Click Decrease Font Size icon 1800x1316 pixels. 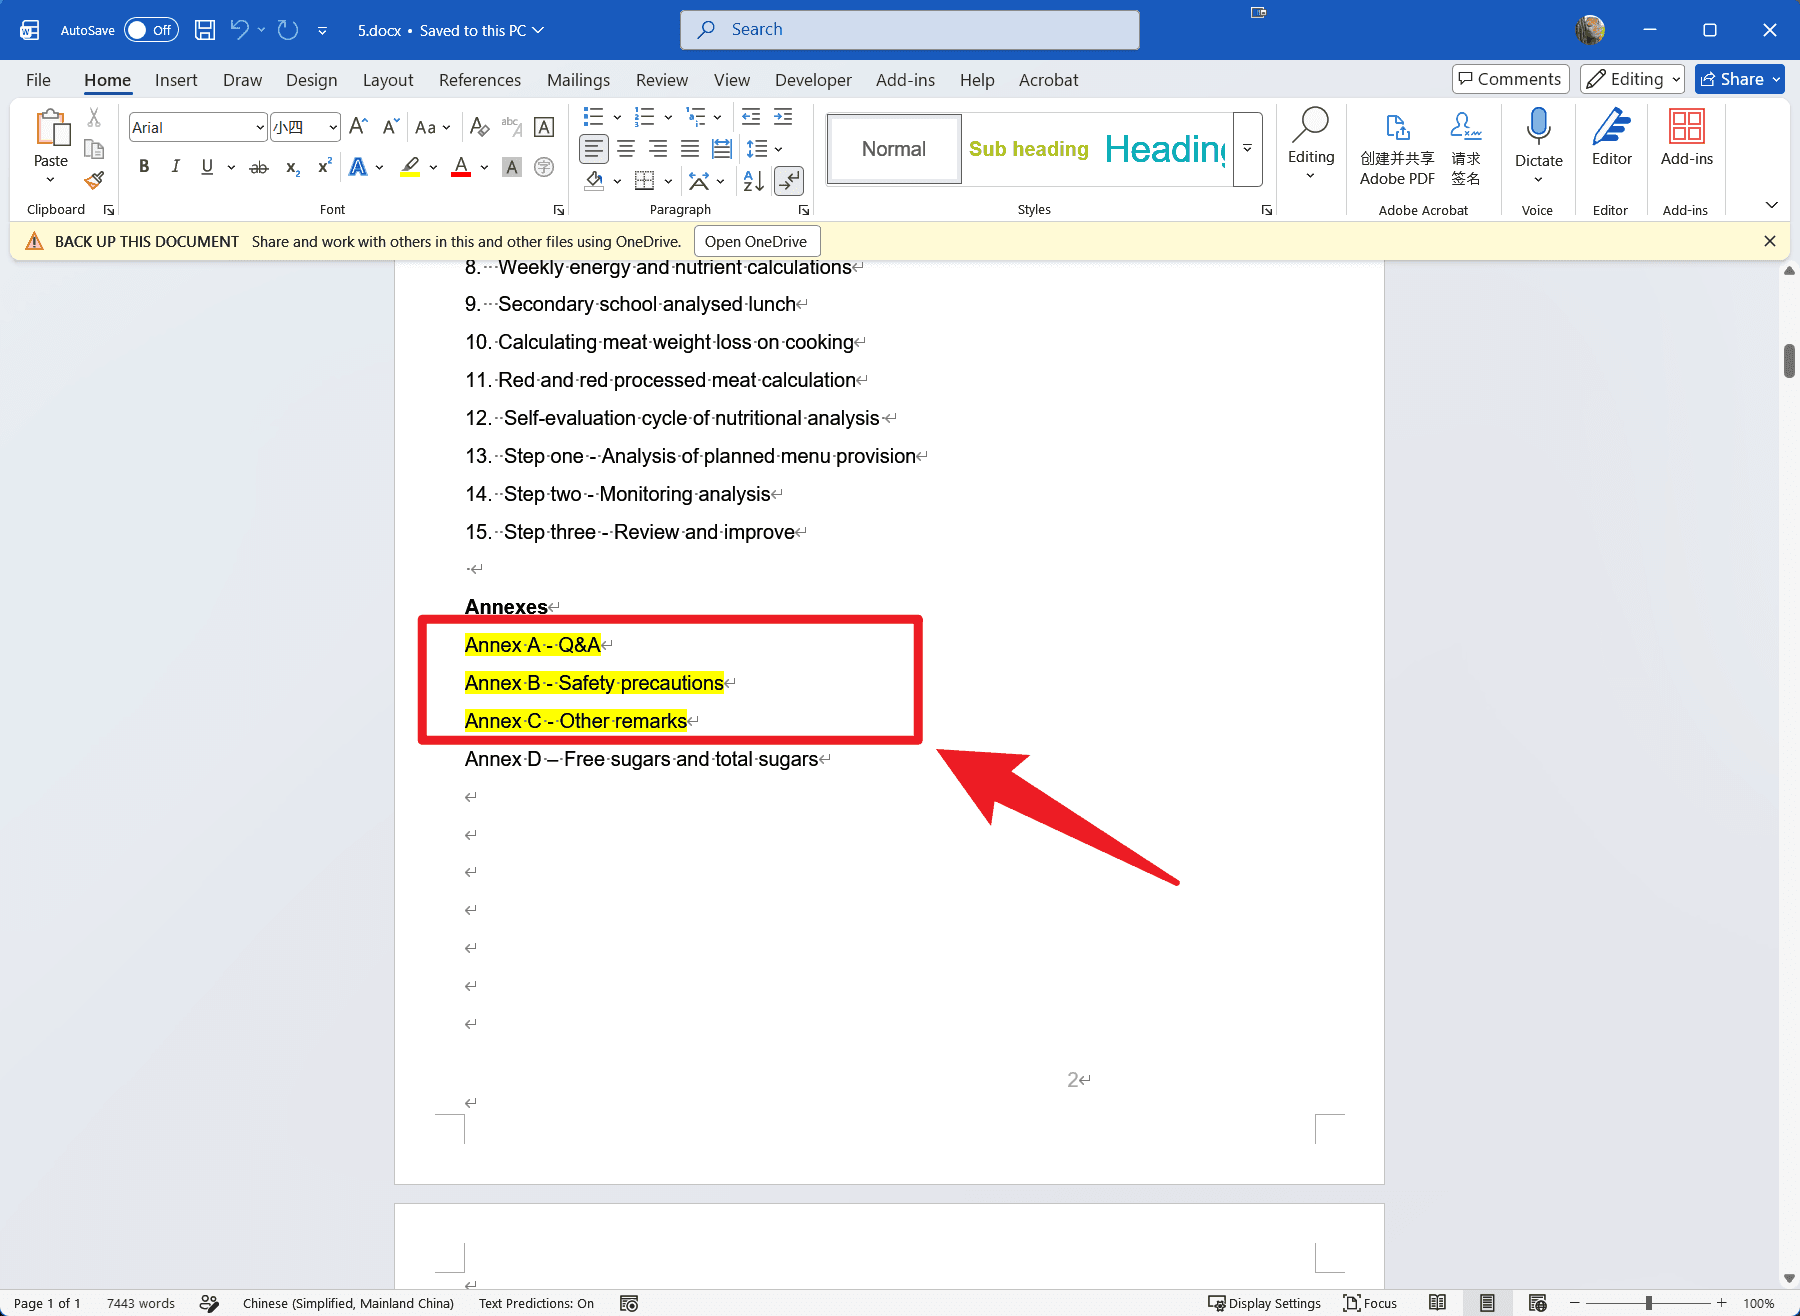(391, 127)
